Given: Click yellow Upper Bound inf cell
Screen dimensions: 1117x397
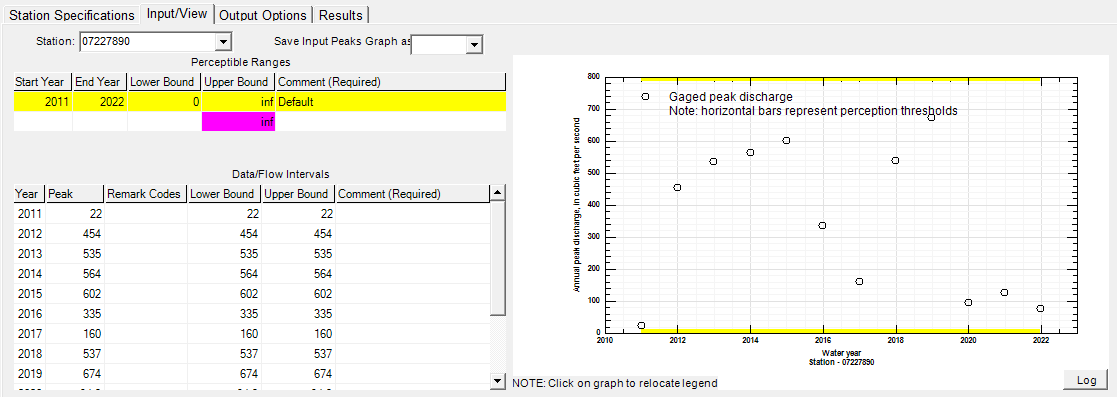Looking at the screenshot, I should 239,102.
